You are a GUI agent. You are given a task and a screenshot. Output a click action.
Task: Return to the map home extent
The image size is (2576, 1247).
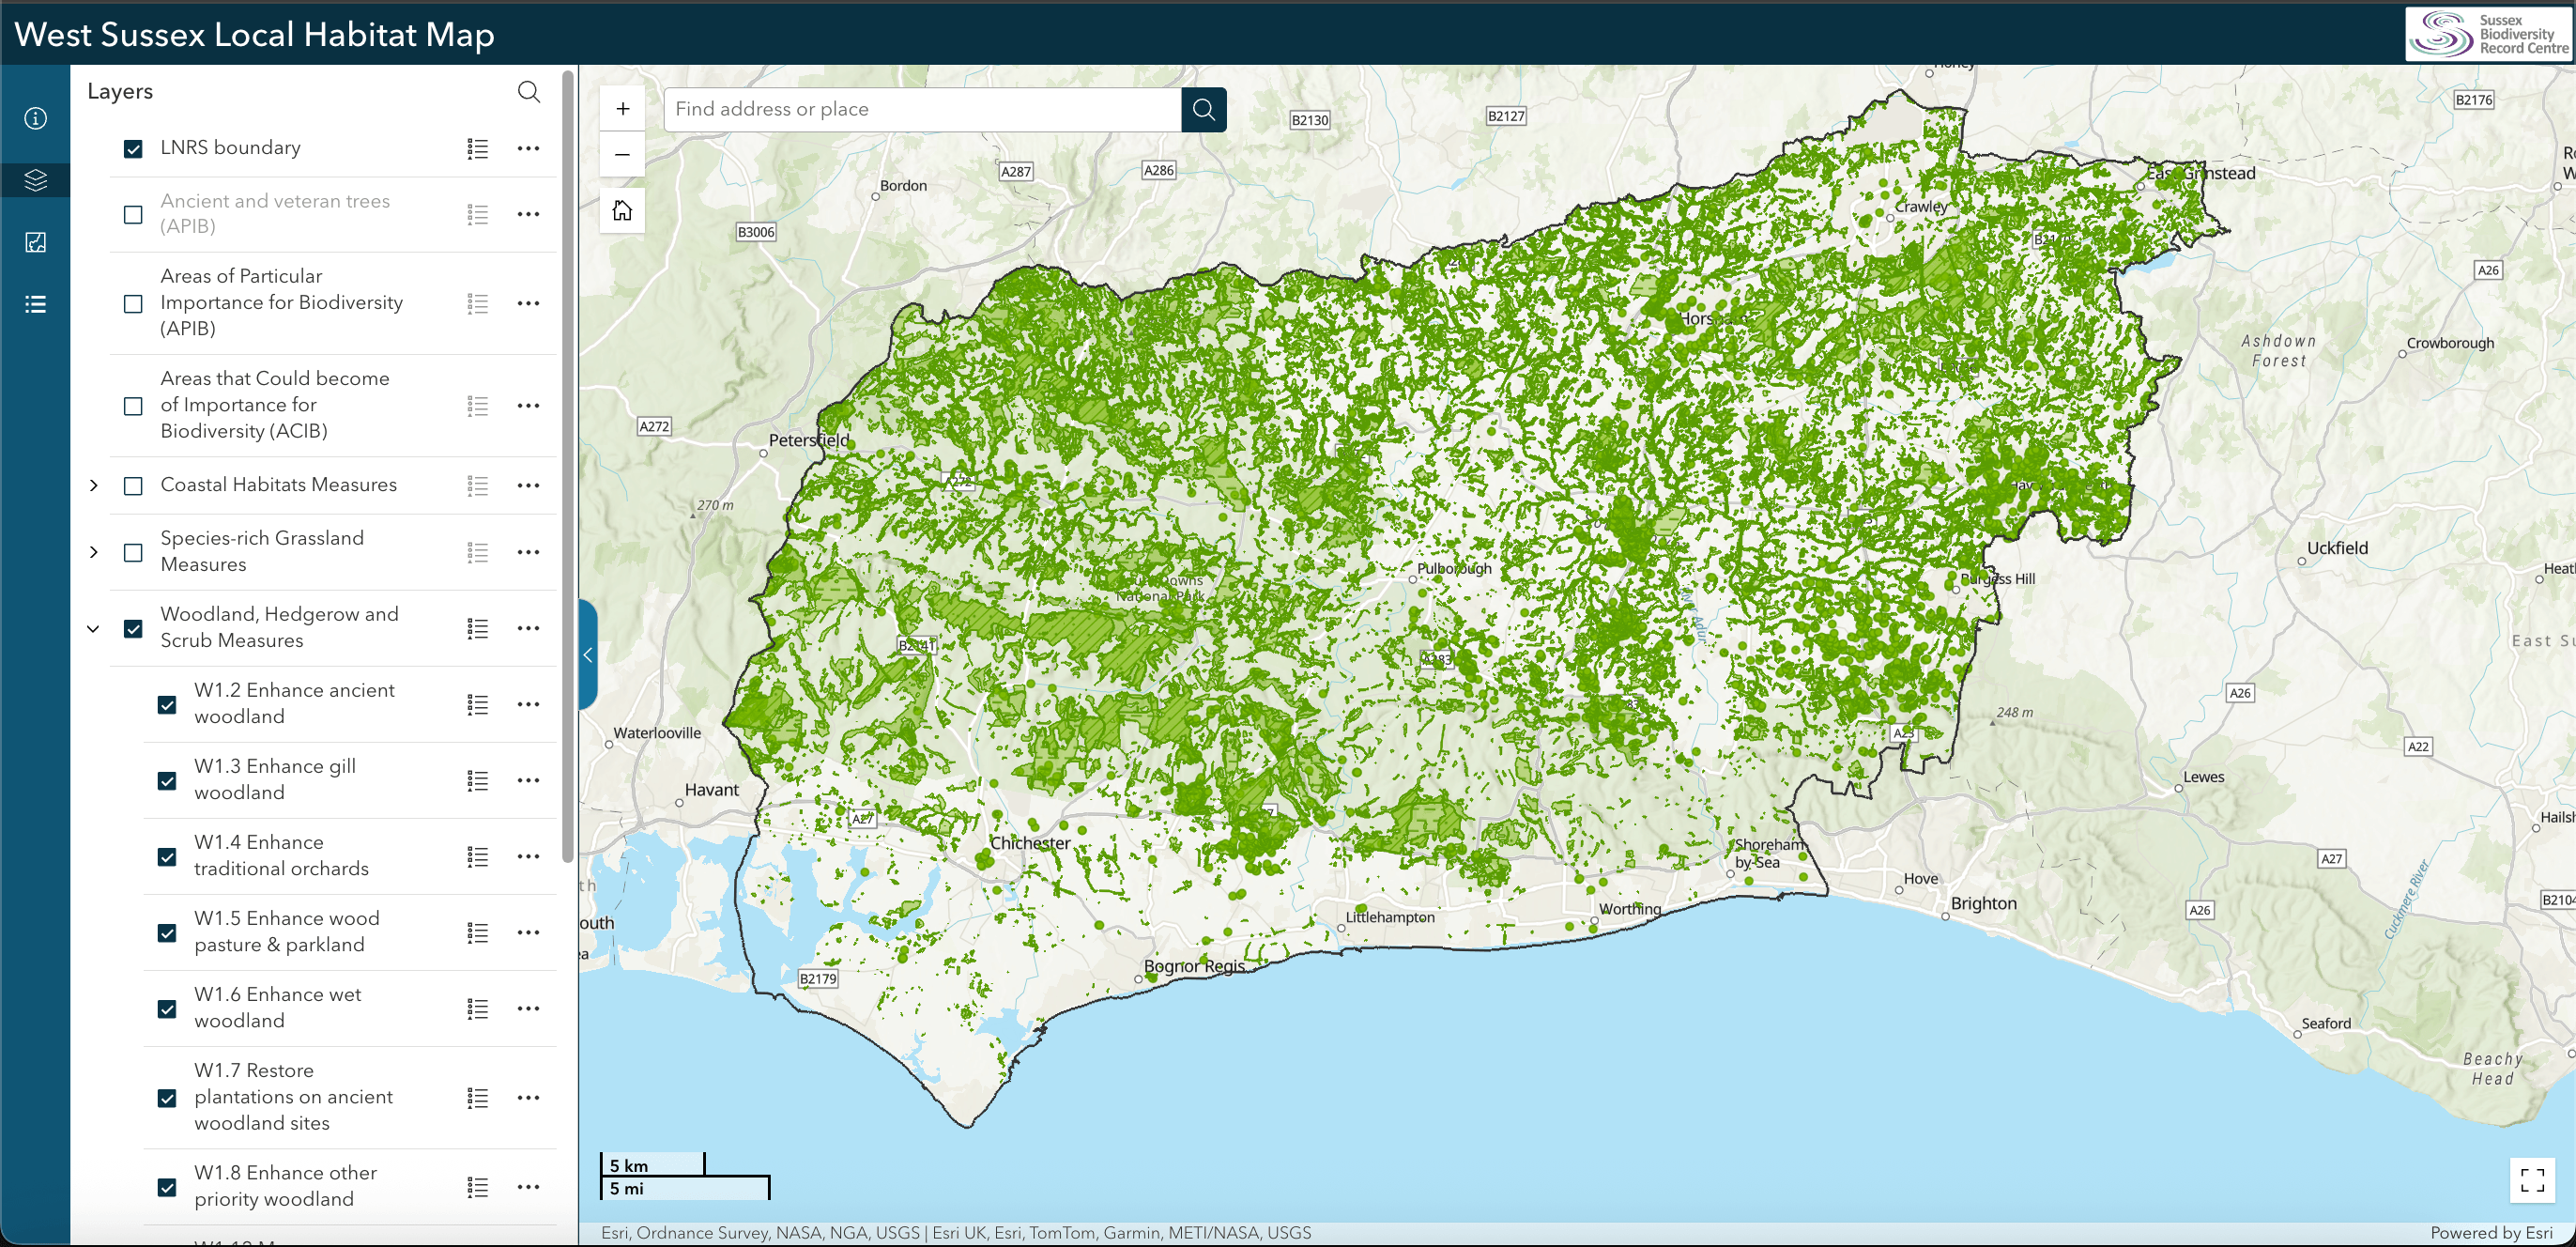[622, 210]
